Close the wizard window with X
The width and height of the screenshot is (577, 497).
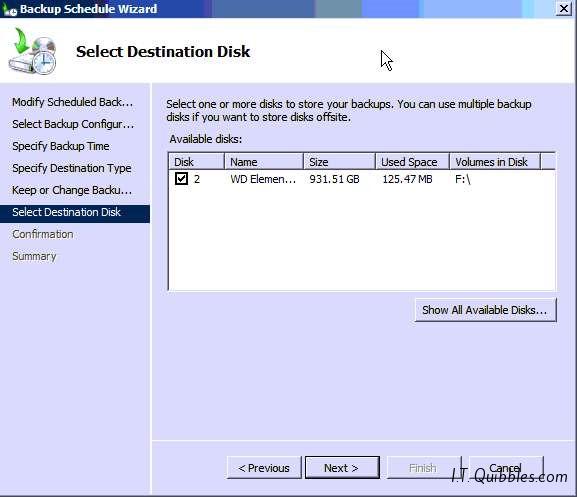pyautogui.click(x=563, y=8)
